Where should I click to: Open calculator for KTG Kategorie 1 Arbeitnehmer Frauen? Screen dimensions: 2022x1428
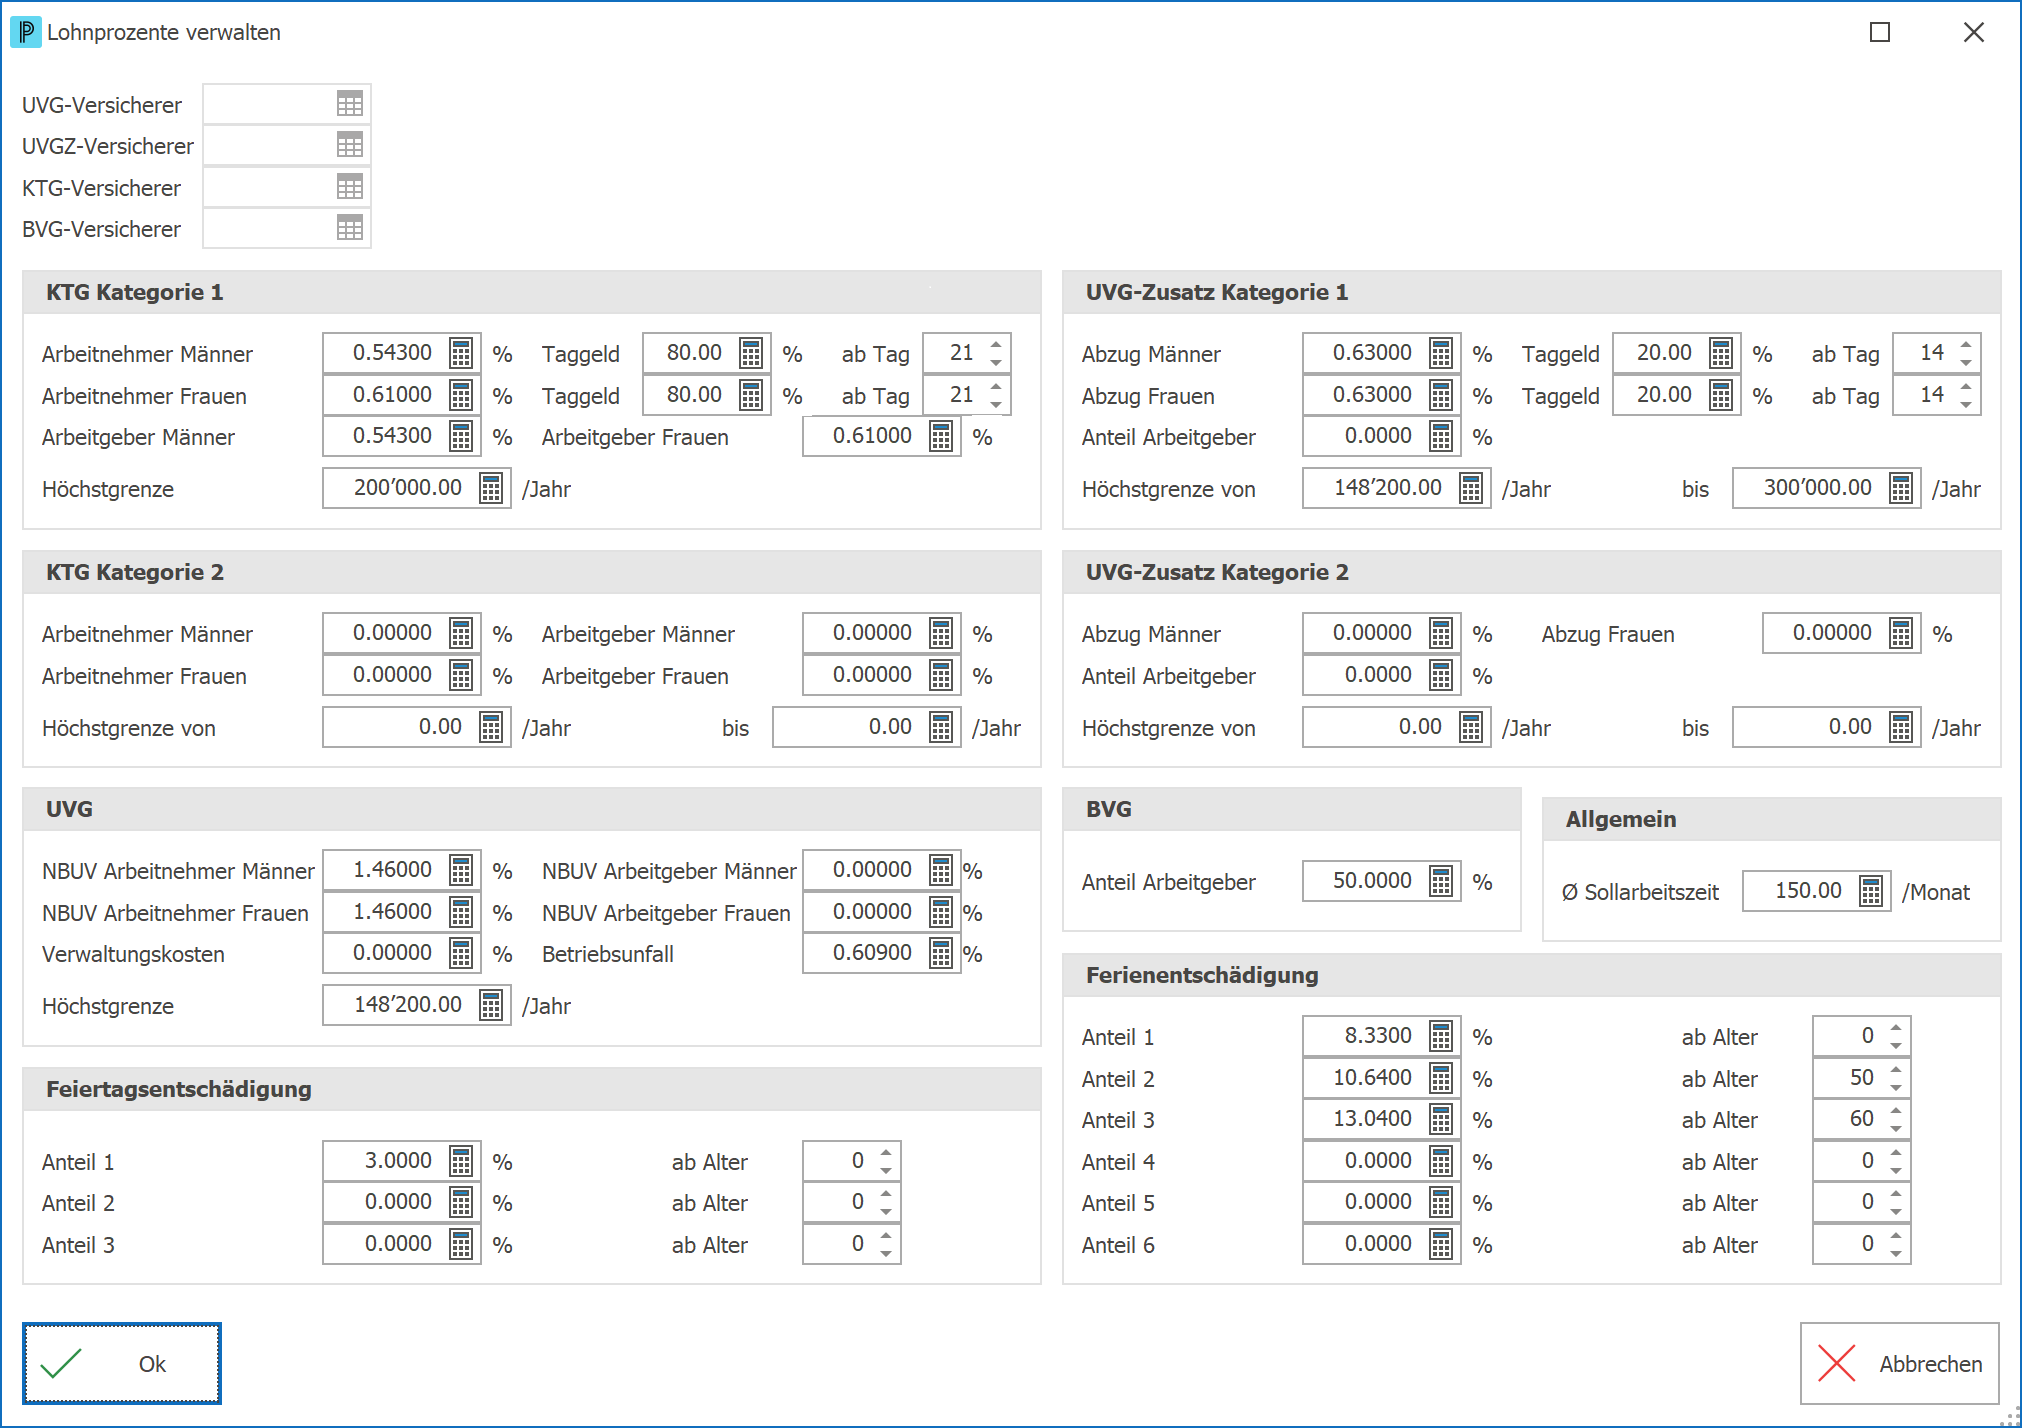461,395
